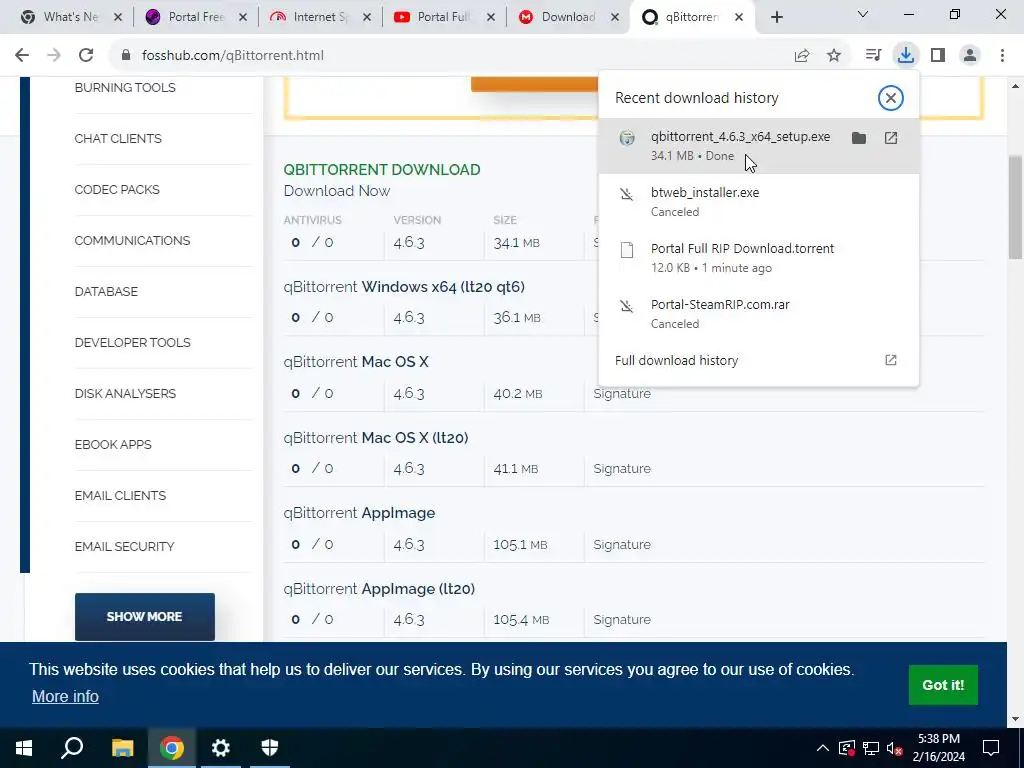This screenshot has width=1024, height=768.
Task: Open CODEC PACKS category
Action: (x=117, y=189)
